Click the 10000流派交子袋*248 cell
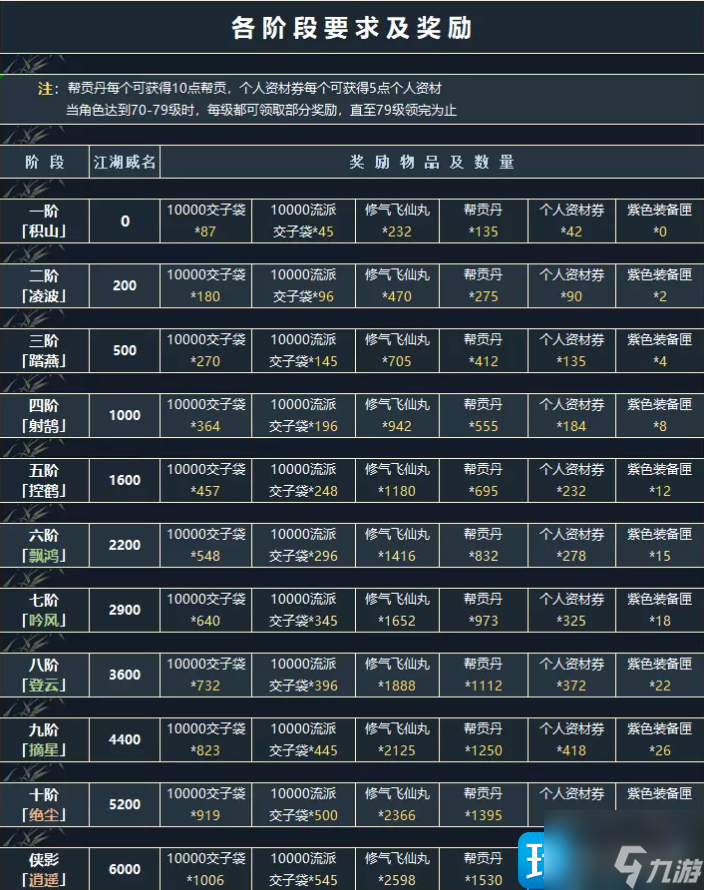Image resolution: width=704 pixels, height=890 pixels. click(303, 480)
